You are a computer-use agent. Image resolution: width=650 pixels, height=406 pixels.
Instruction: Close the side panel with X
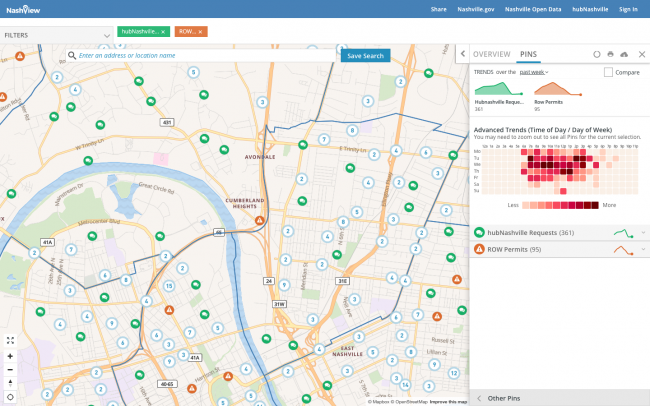tap(642, 54)
